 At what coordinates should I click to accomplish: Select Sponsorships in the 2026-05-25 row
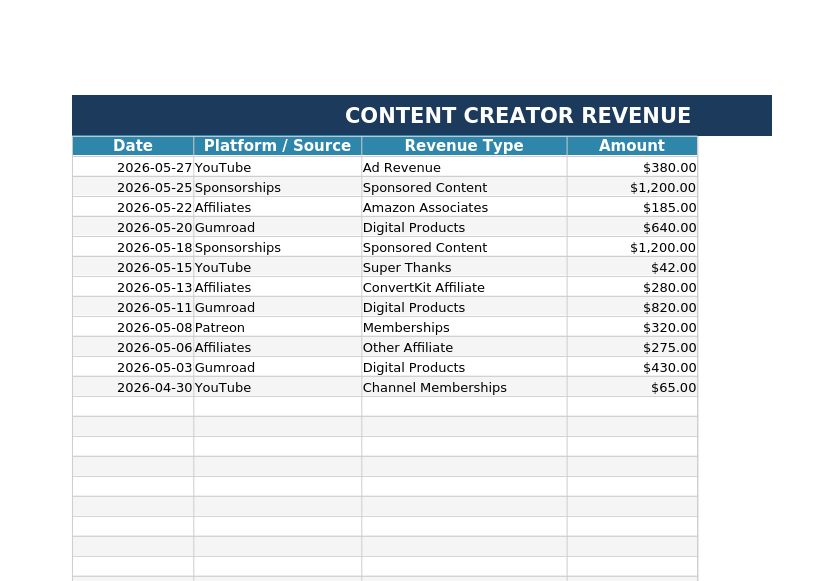point(277,188)
